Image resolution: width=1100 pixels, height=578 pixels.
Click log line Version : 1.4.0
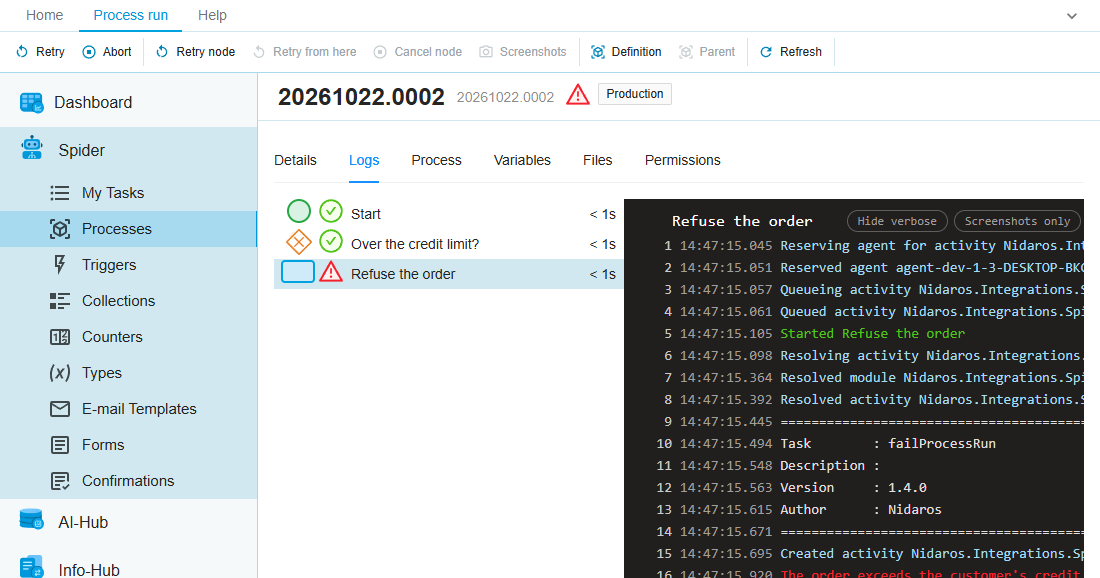tap(853, 488)
